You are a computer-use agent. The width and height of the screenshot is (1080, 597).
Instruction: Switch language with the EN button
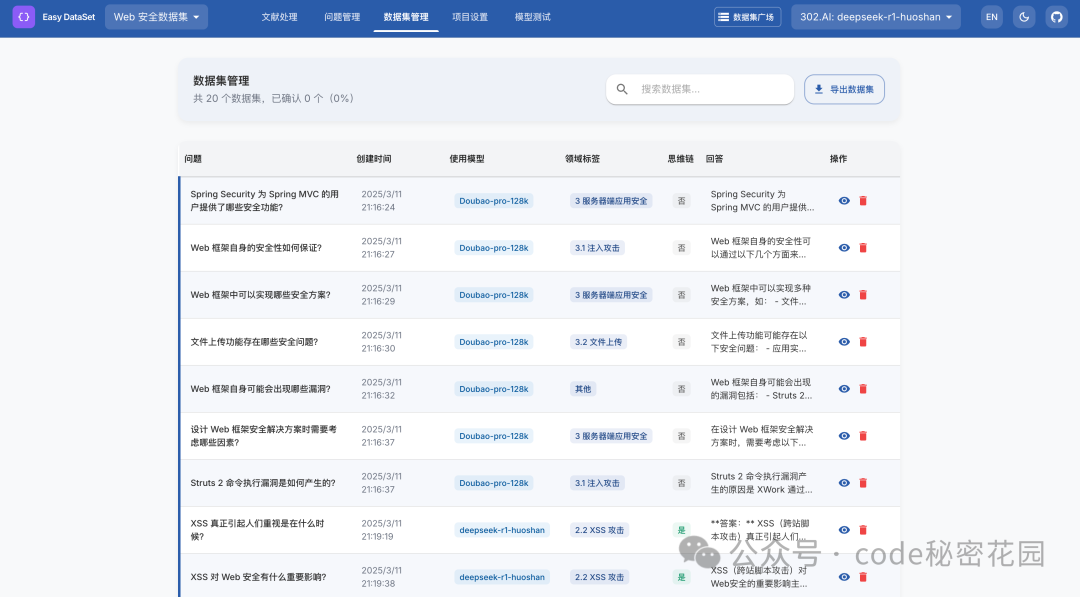point(992,17)
